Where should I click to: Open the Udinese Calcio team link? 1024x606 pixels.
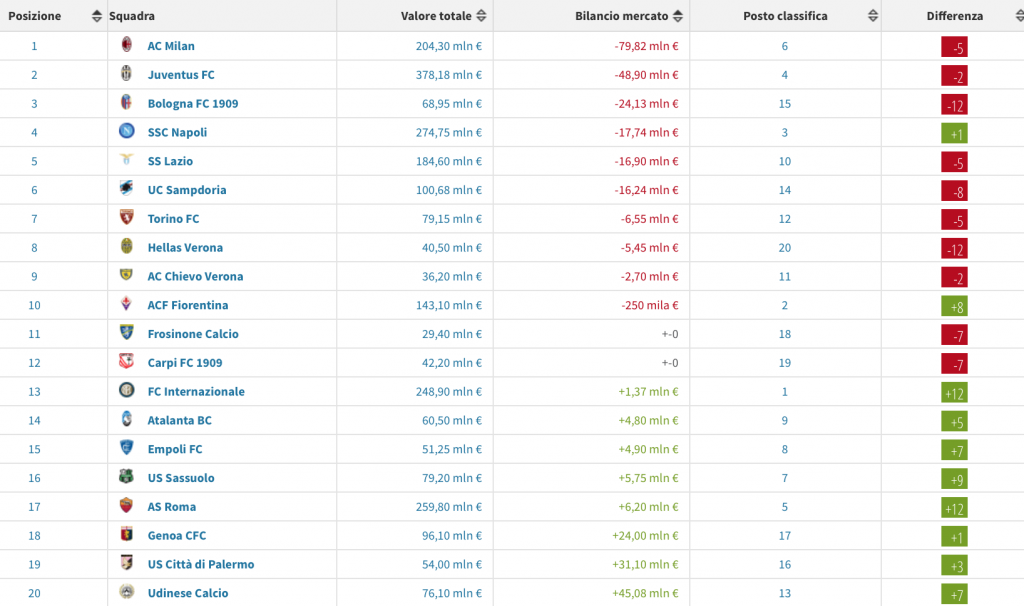click(187, 593)
